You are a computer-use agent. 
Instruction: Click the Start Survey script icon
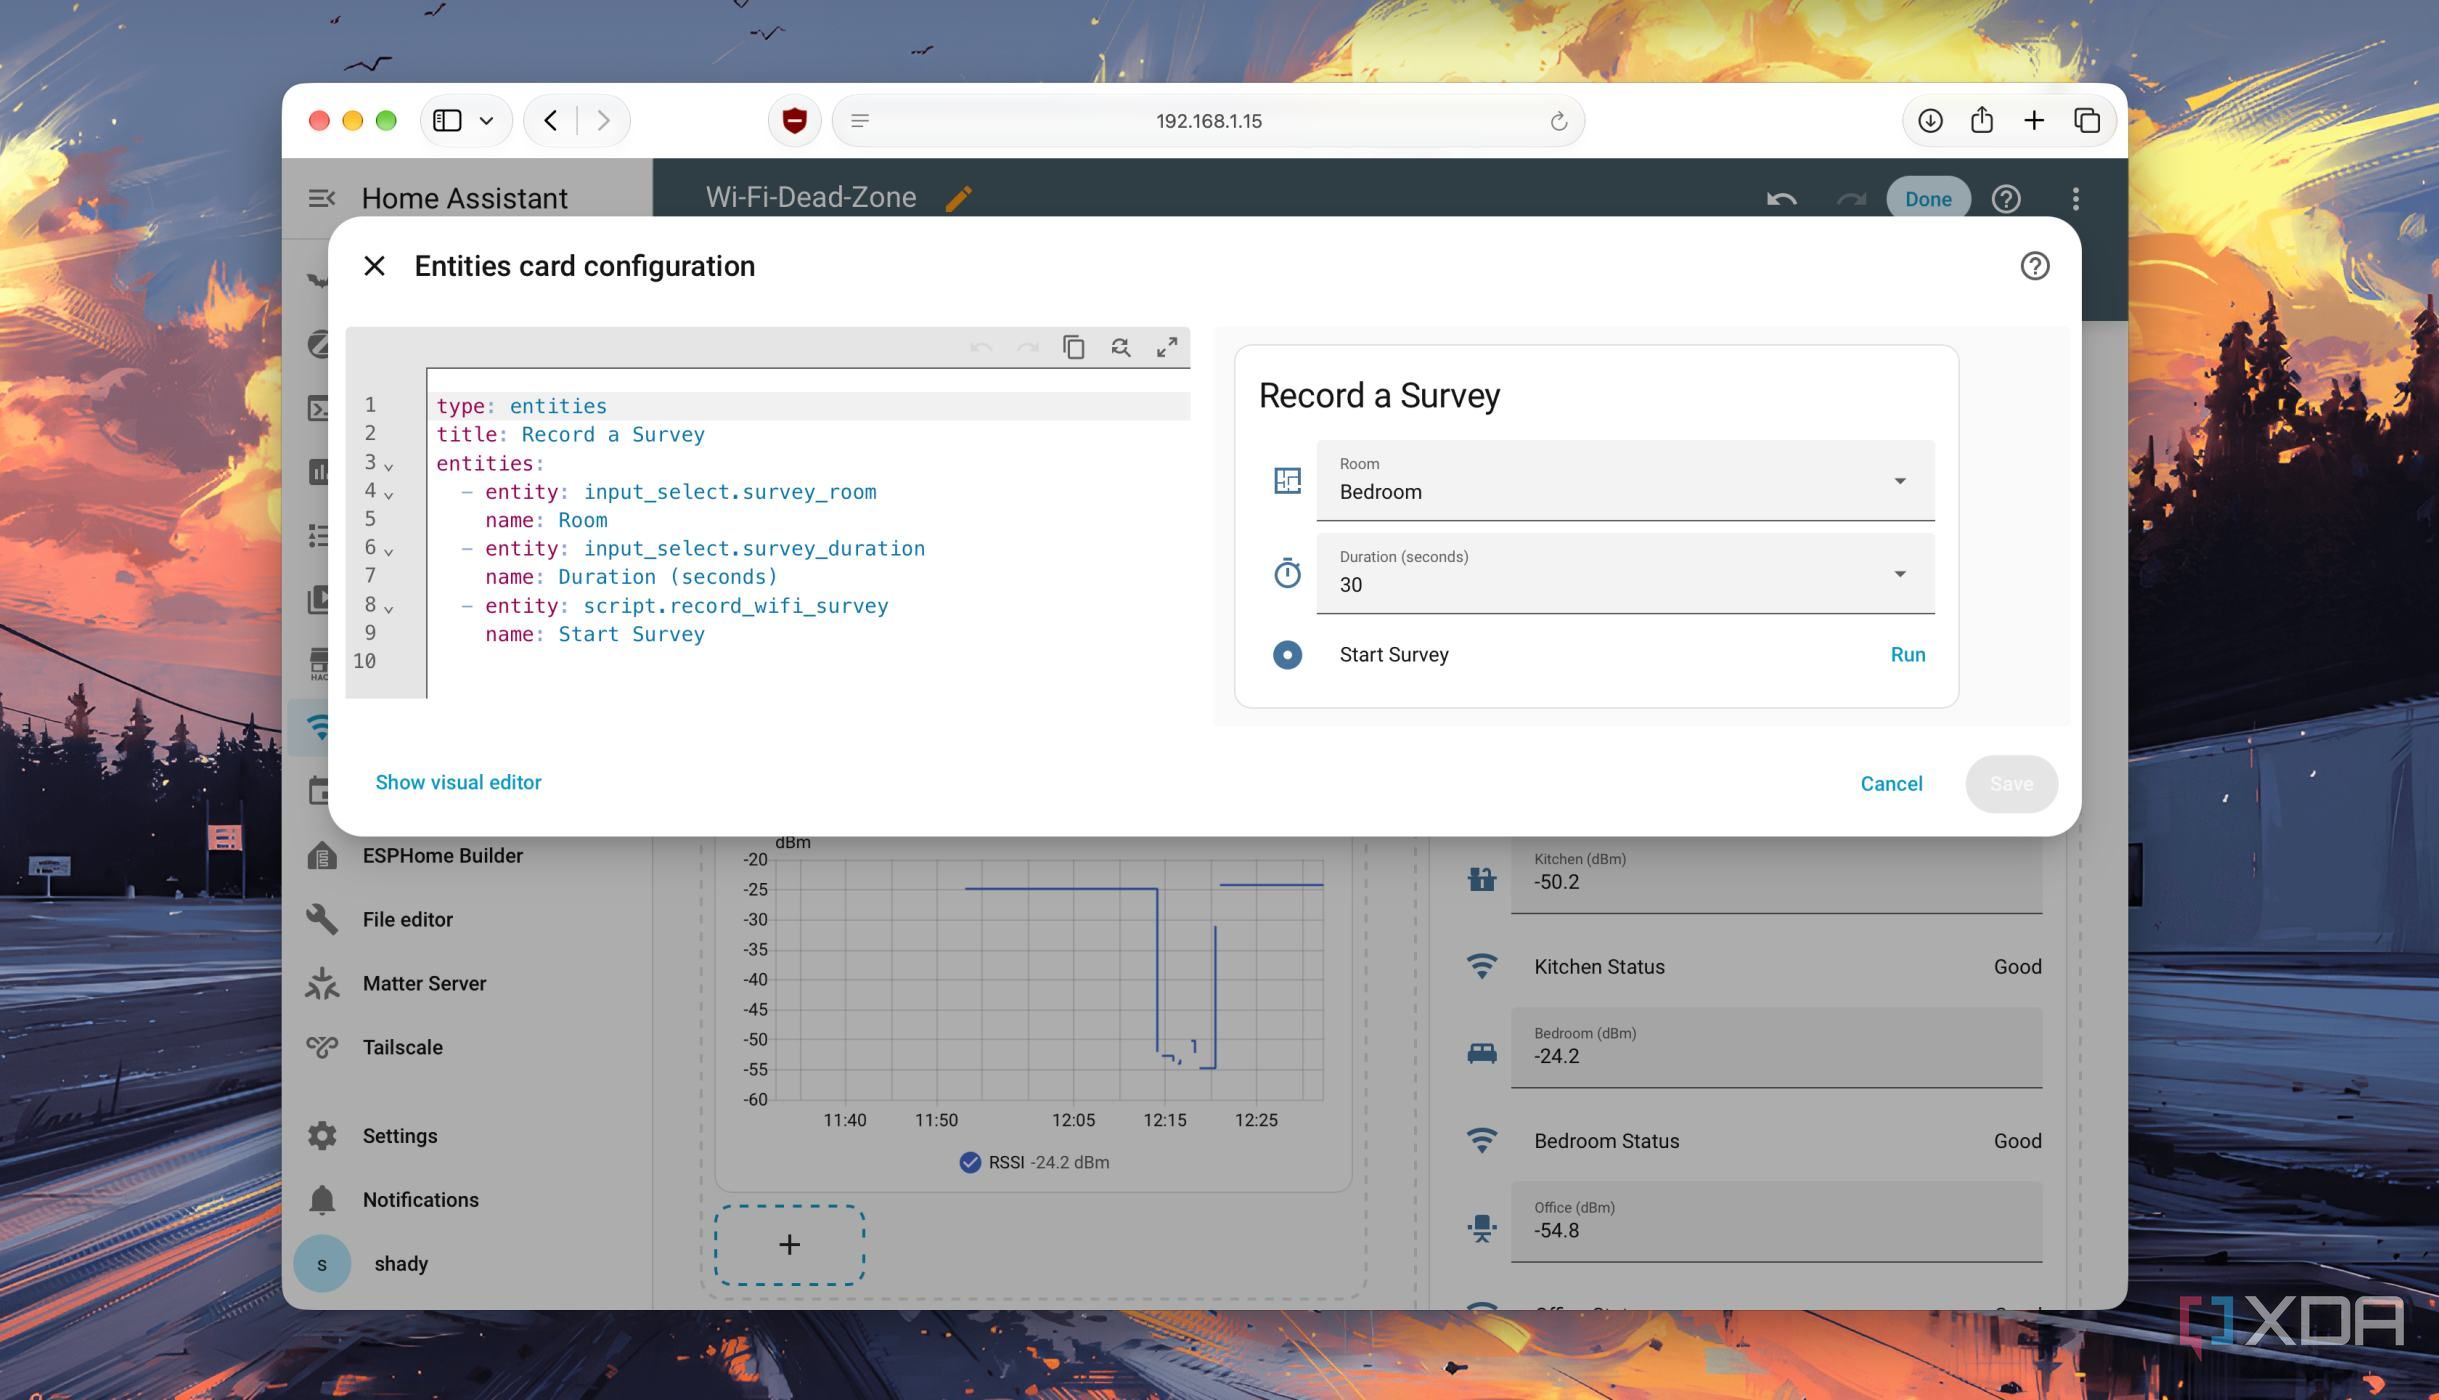[1287, 655]
